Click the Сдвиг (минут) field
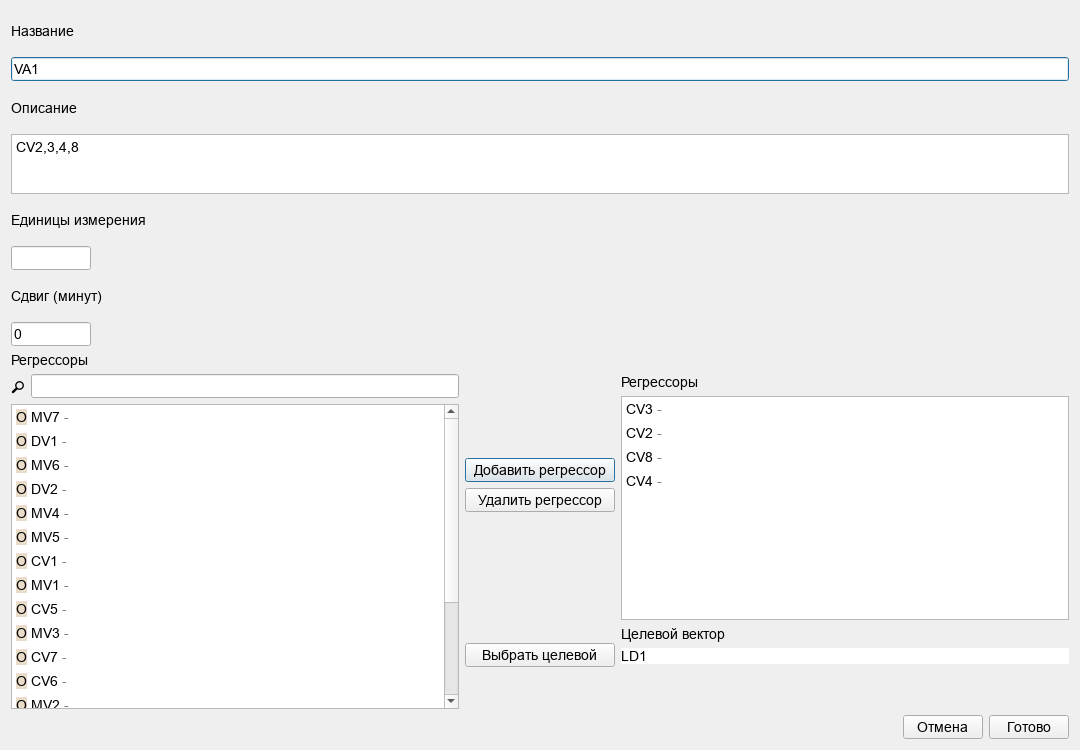The height and width of the screenshot is (750, 1080). coord(51,334)
